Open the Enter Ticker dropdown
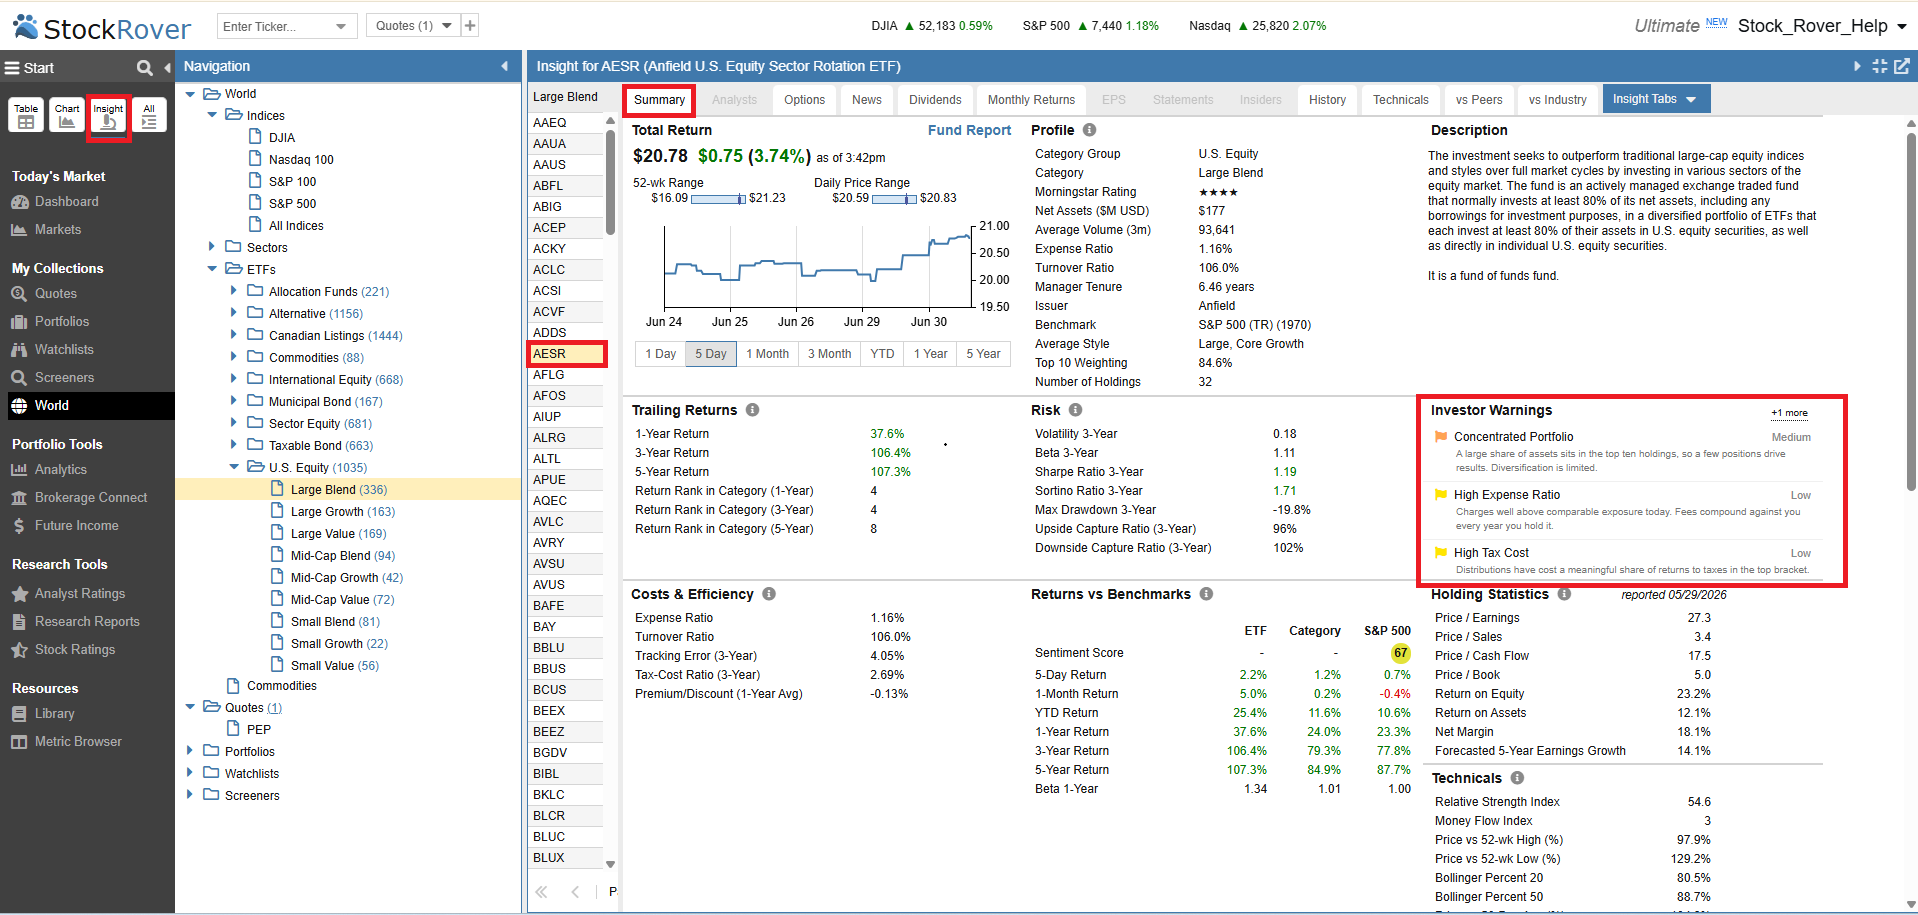This screenshot has height=915, width=1918. click(x=341, y=26)
